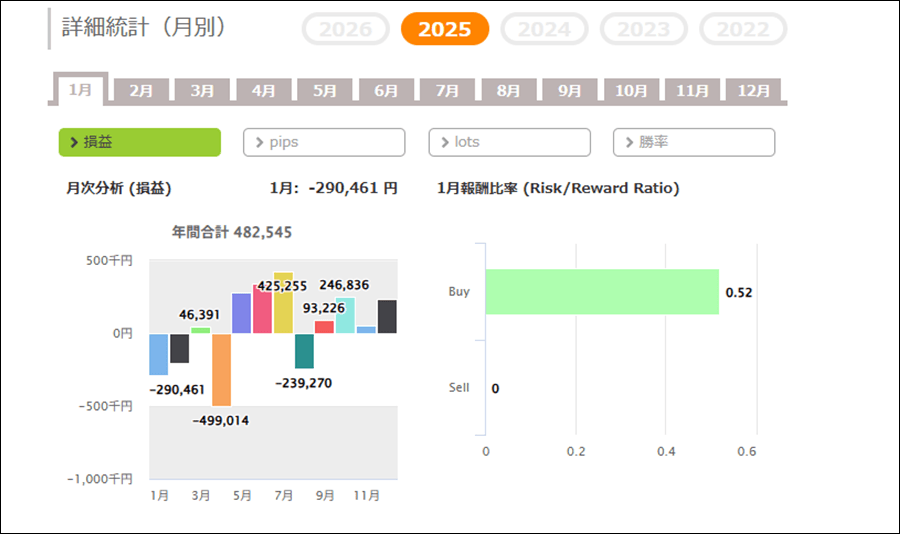Go to the 9月 month tab

click(x=570, y=90)
